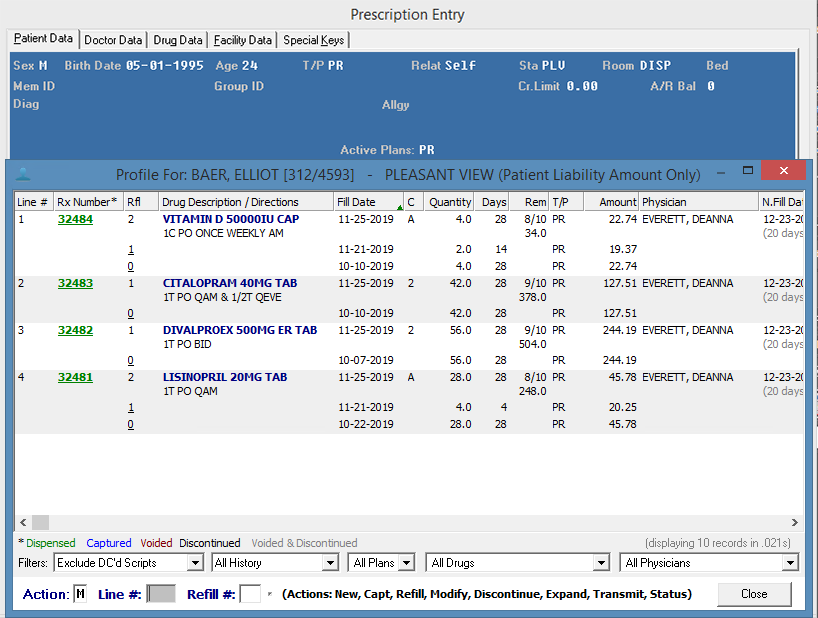Open the All Physicians filter dropdown
Screen dimensions: 818x618
[x=790, y=563]
